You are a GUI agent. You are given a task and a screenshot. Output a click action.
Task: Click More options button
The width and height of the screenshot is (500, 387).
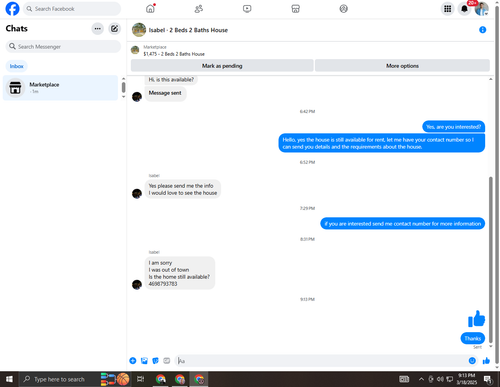point(402,66)
